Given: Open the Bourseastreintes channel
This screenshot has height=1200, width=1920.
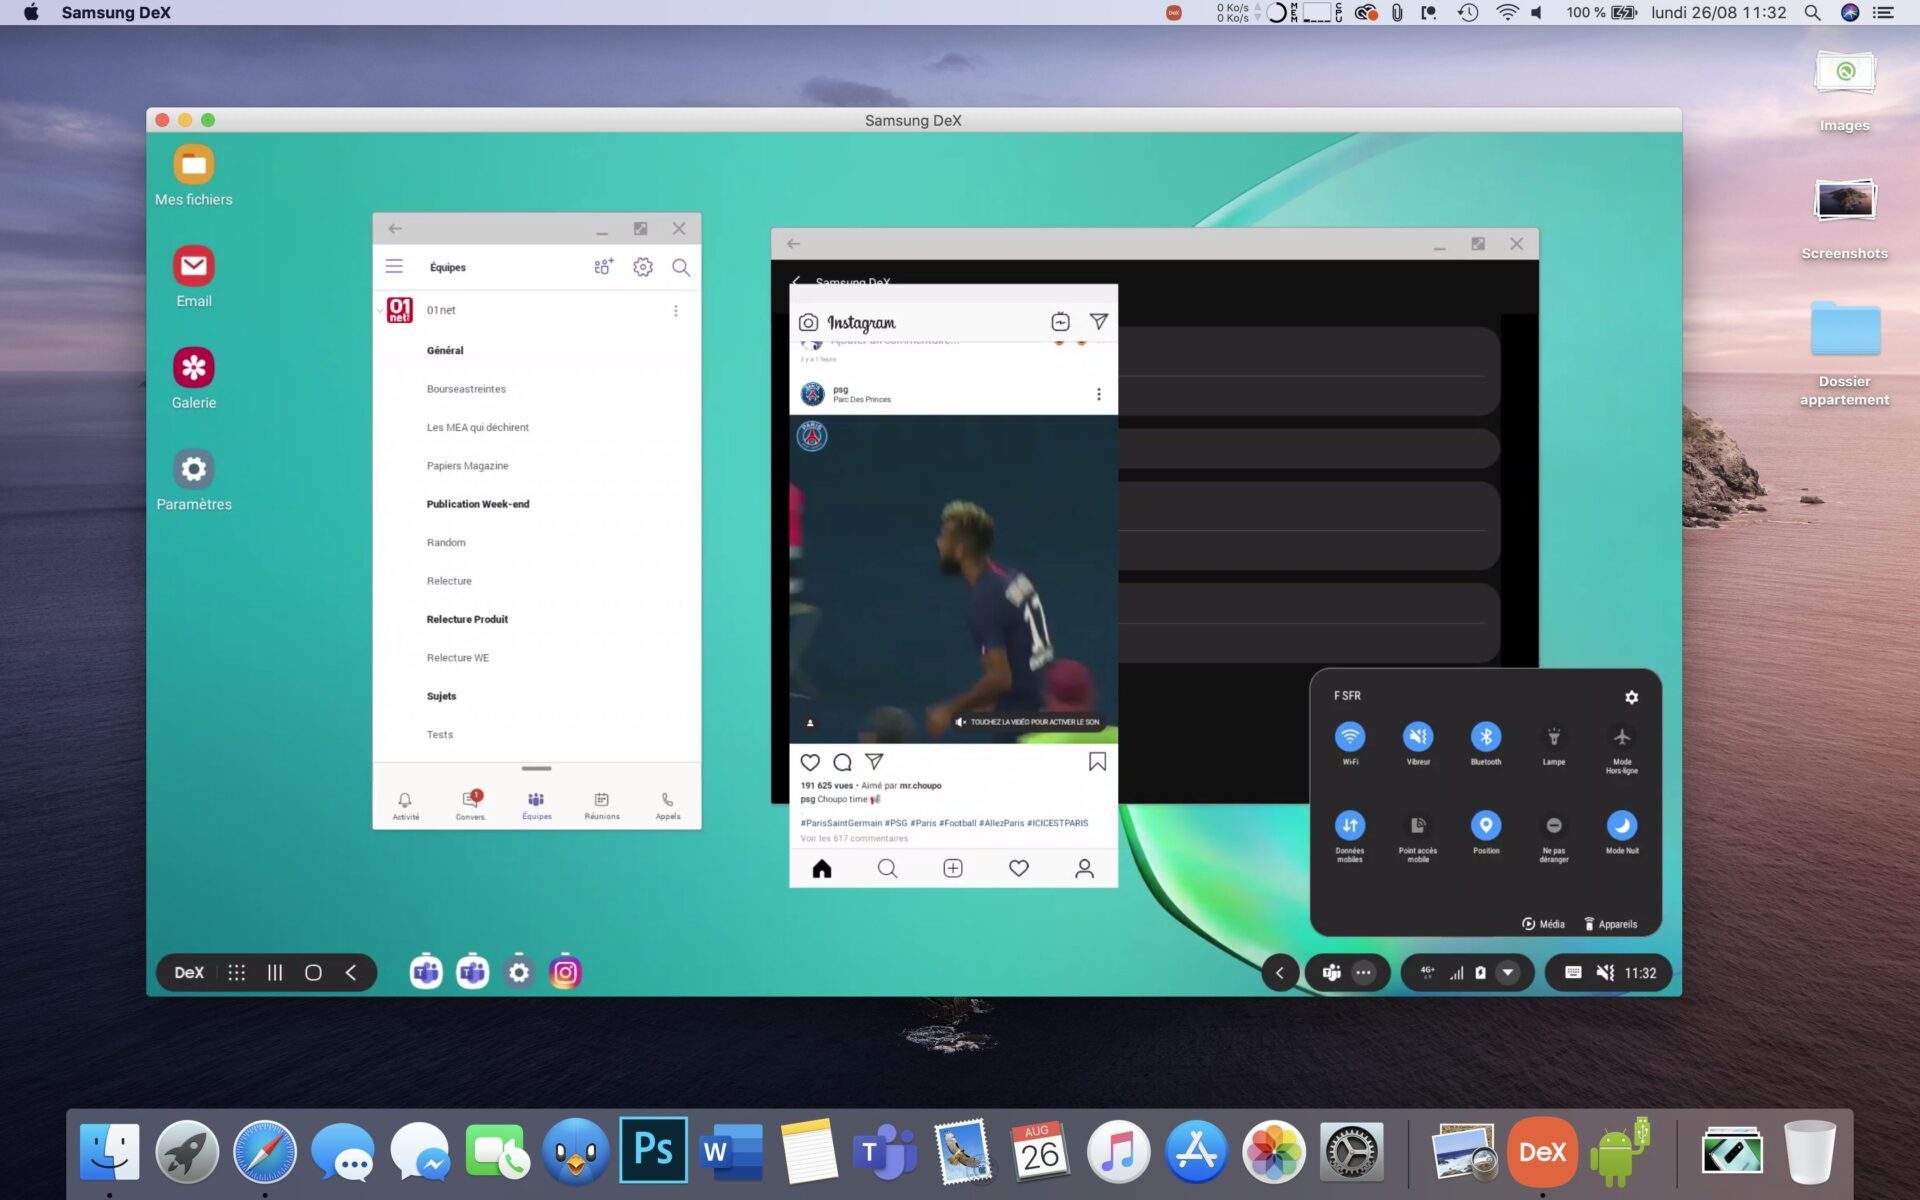Looking at the screenshot, I should point(466,389).
